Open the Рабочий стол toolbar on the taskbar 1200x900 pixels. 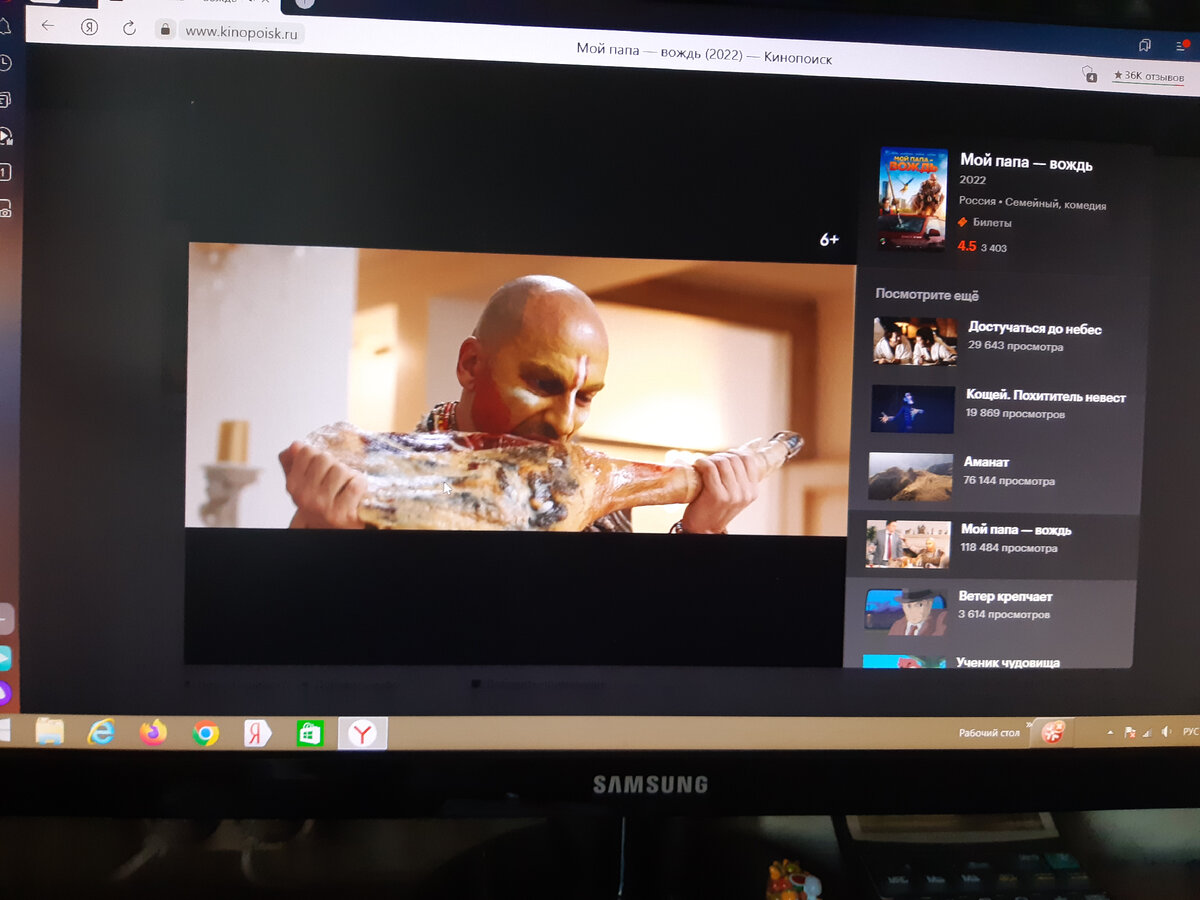[988, 733]
